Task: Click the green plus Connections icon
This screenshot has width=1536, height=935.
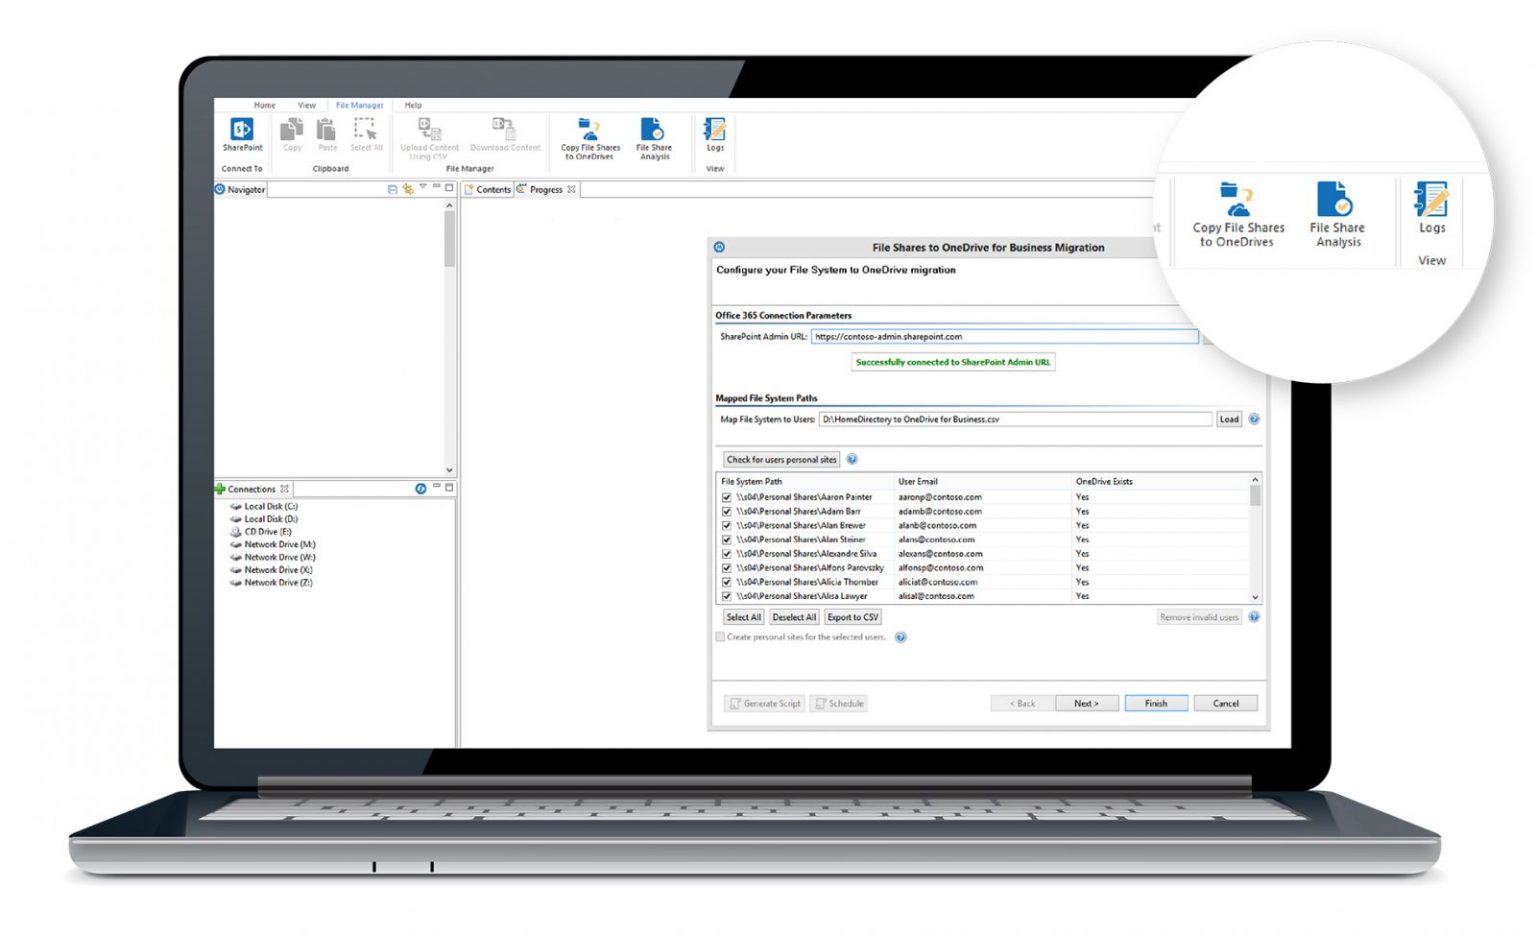Action: 220,489
